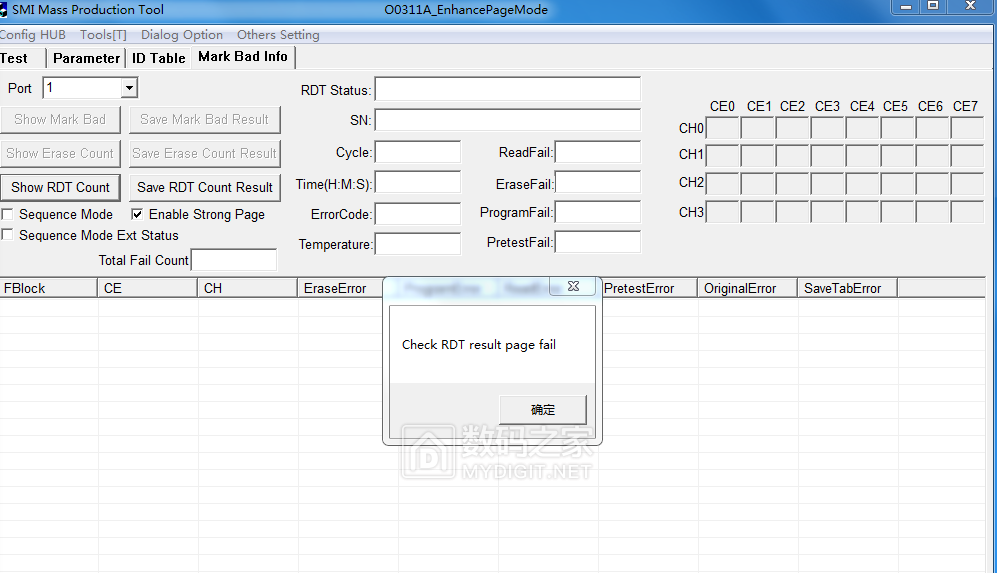Click the 'Check RDT result page fail' message
The width and height of the screenshot is (997, 573).
click(x=479, y=345)
